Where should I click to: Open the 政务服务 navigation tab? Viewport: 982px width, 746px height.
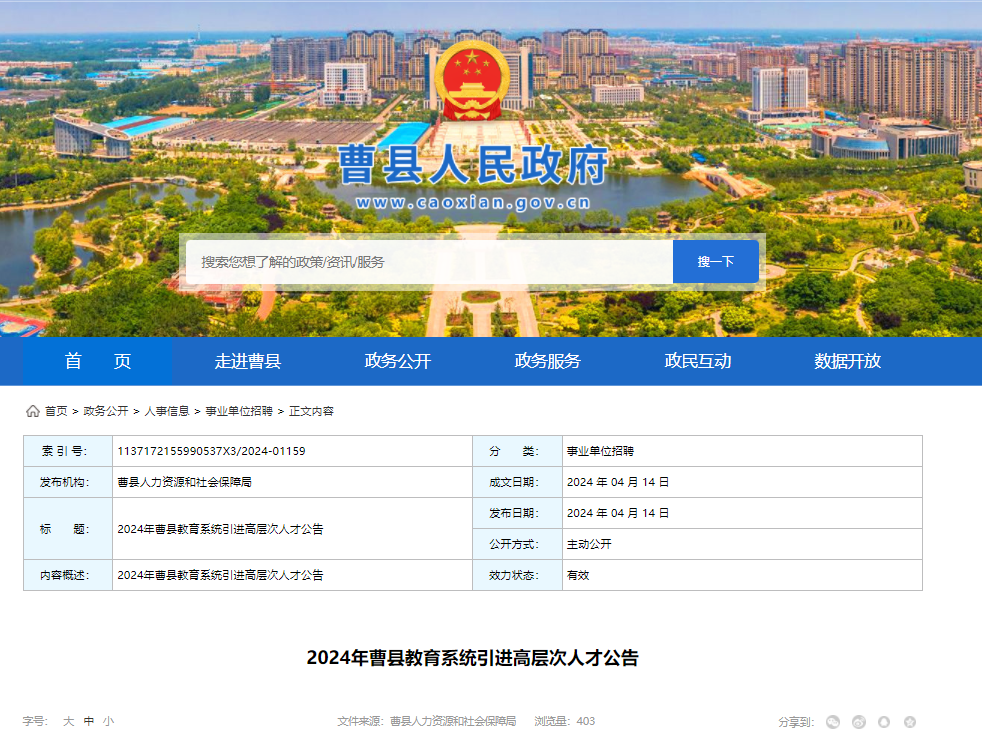pyautogui.click(x=547, y=361)
